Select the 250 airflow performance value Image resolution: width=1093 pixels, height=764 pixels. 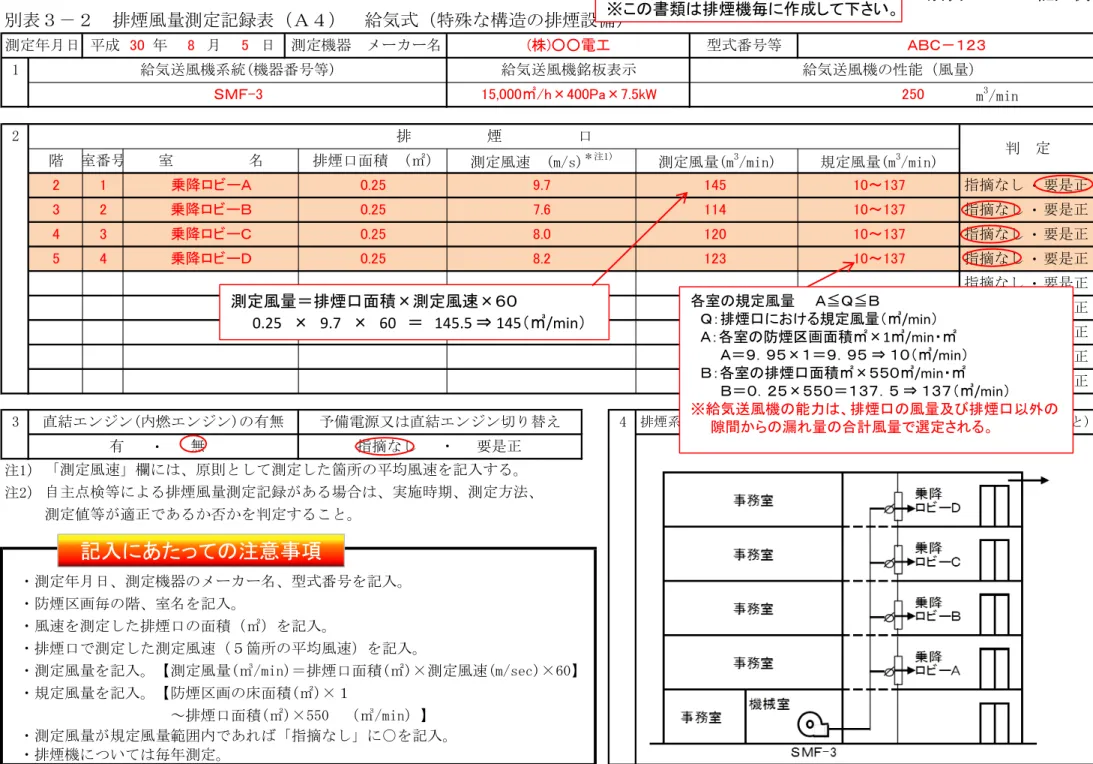(912, 94)
